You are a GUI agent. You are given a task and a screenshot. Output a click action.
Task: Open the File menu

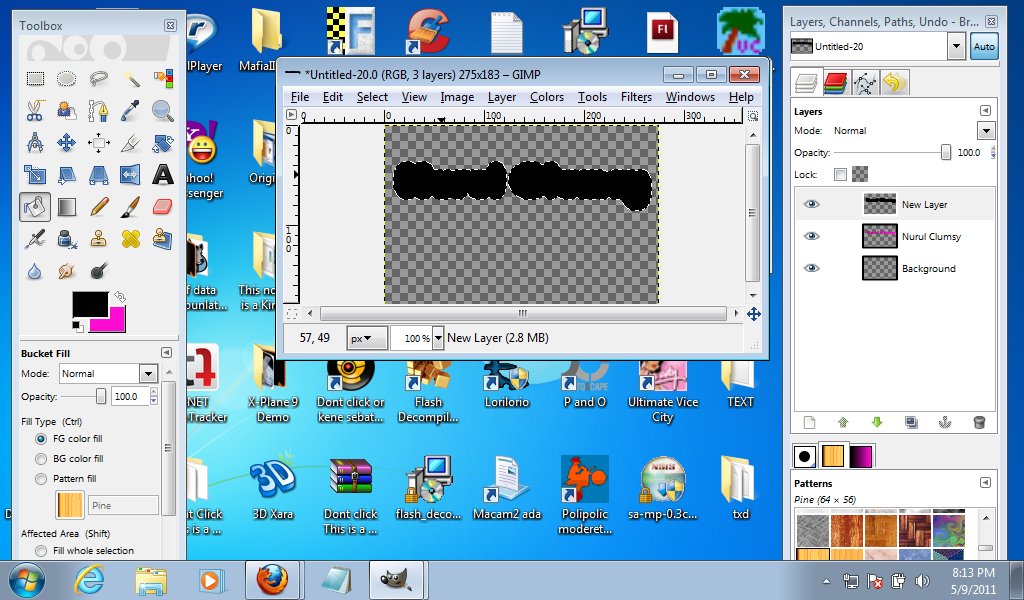coord(300,97)
